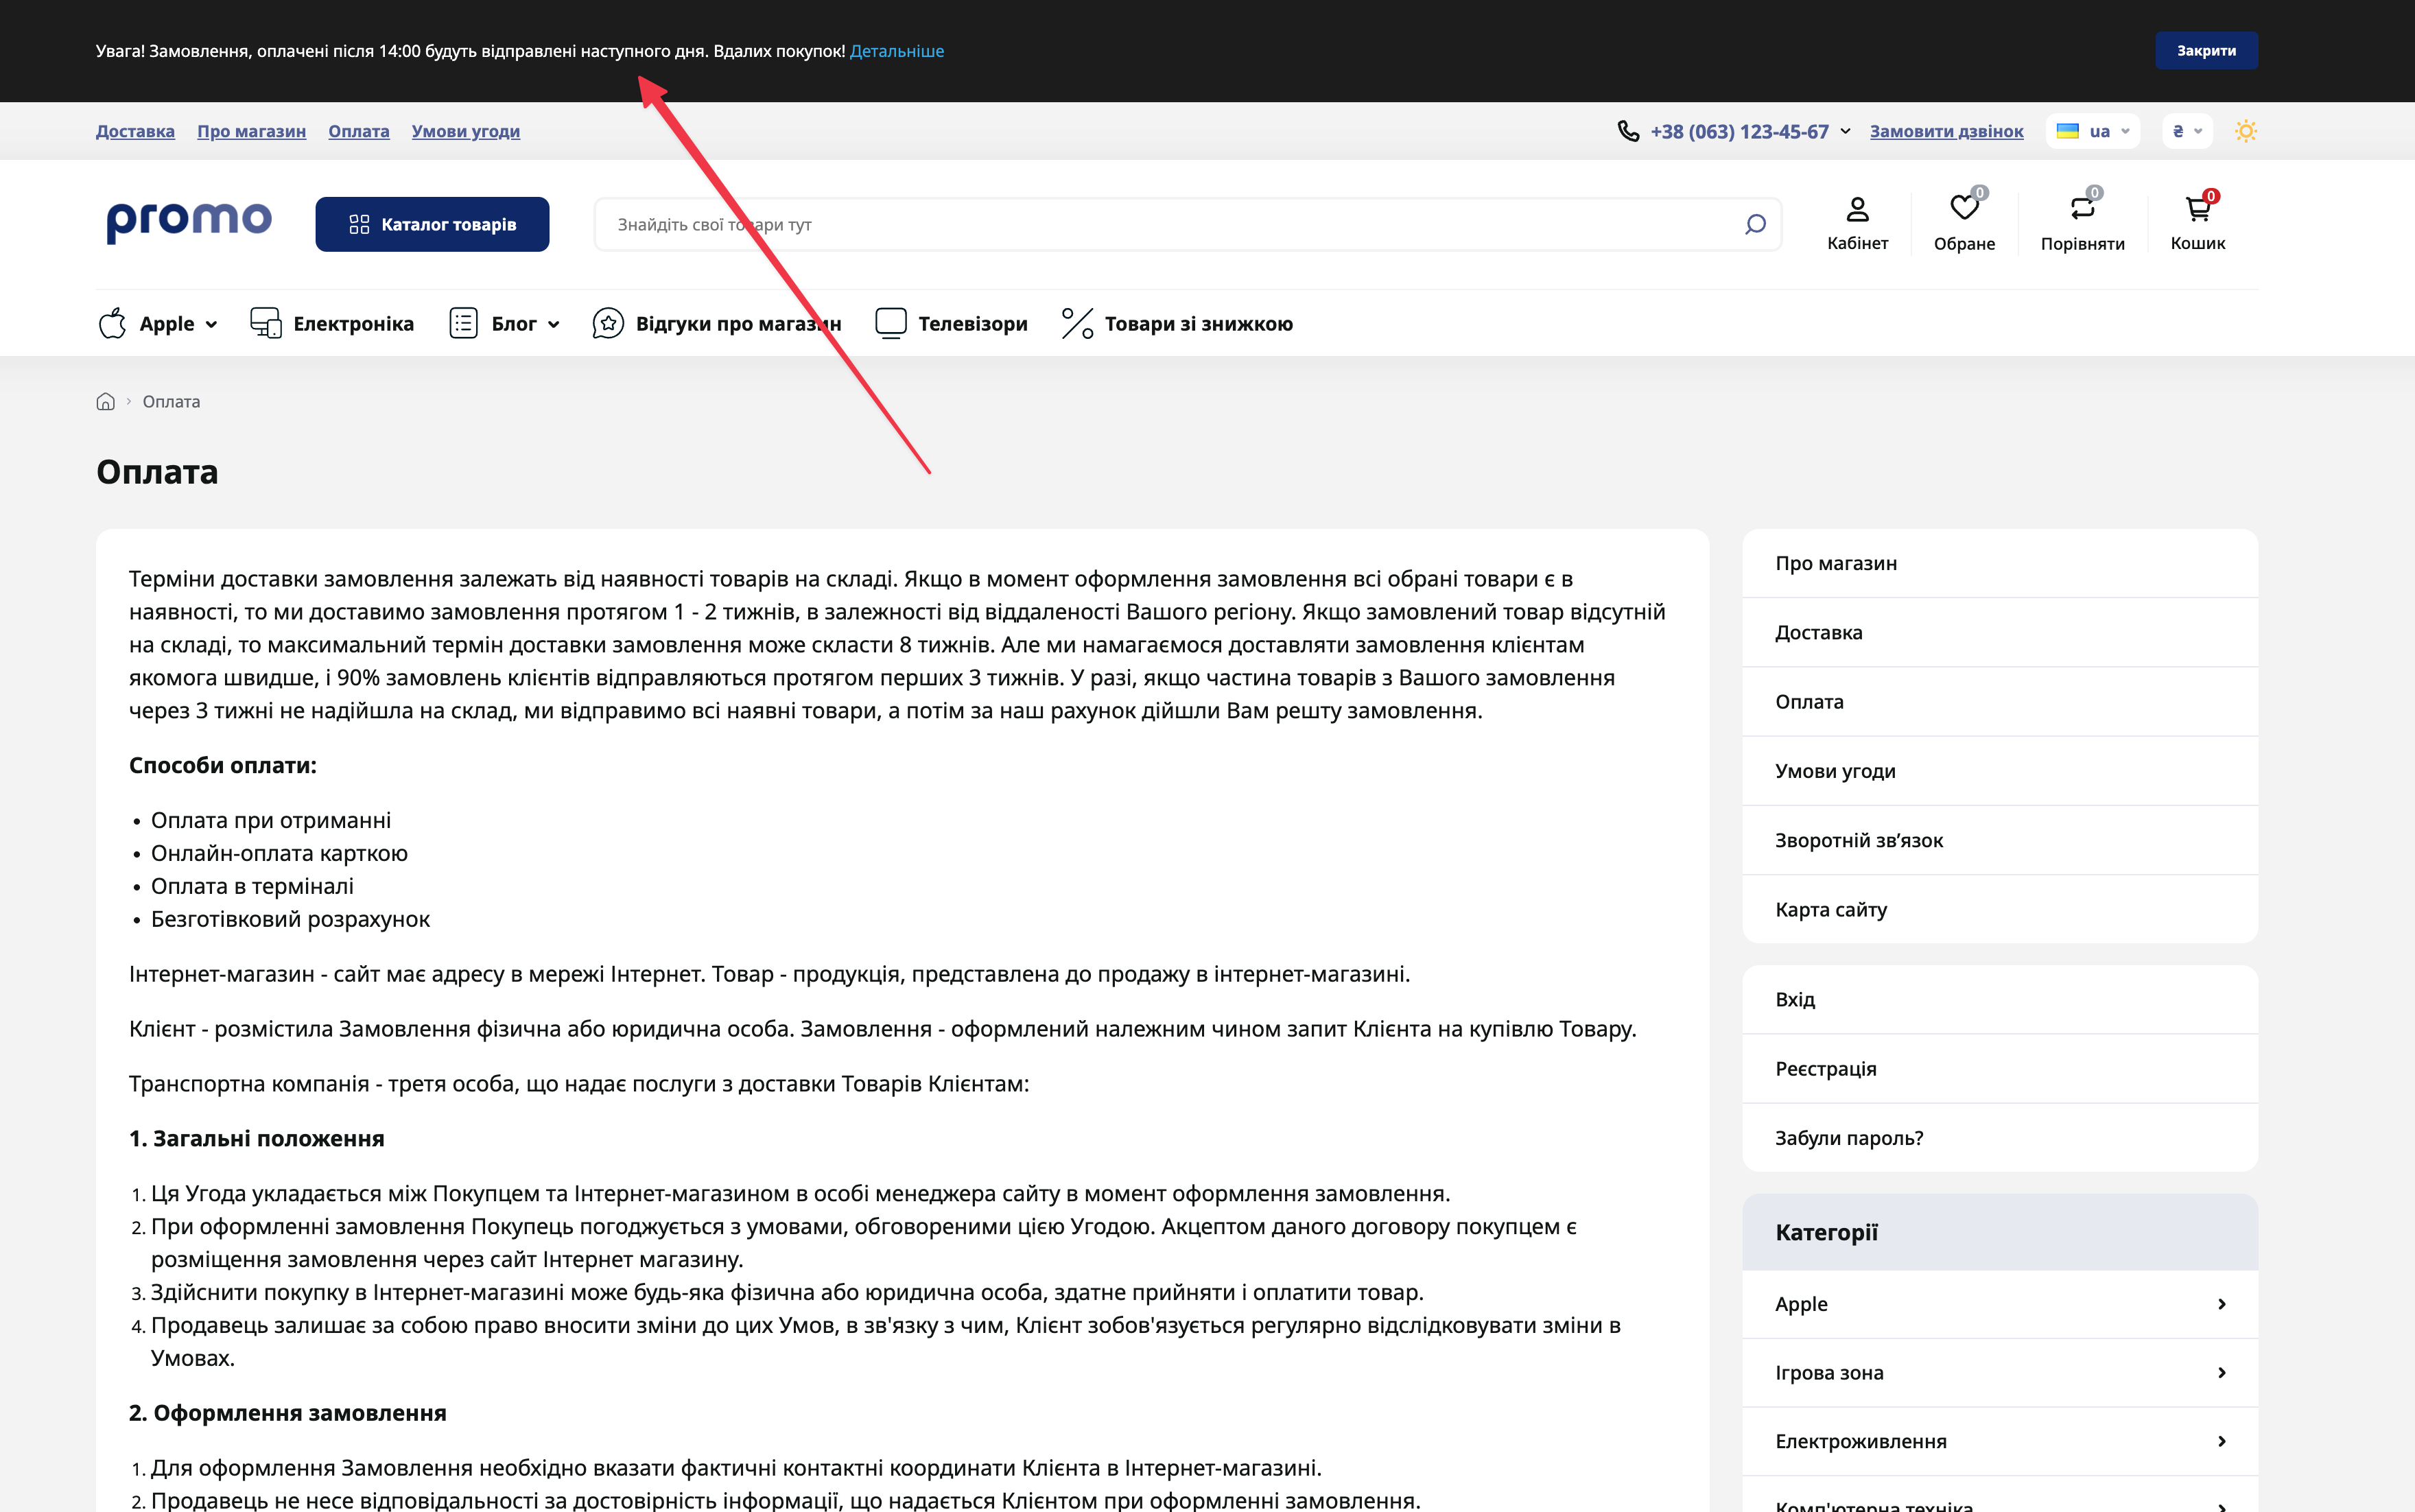Open the ₴ currency dropdown
Viewport: 2415px width, 1512px height.
(x=2187, y=131)
